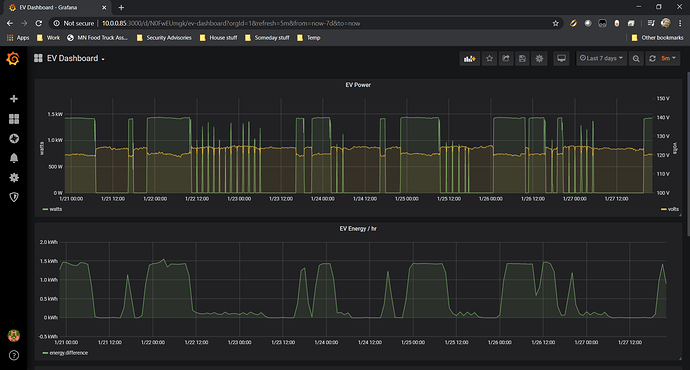Click the volts legend color swatch

coord(664,209)
